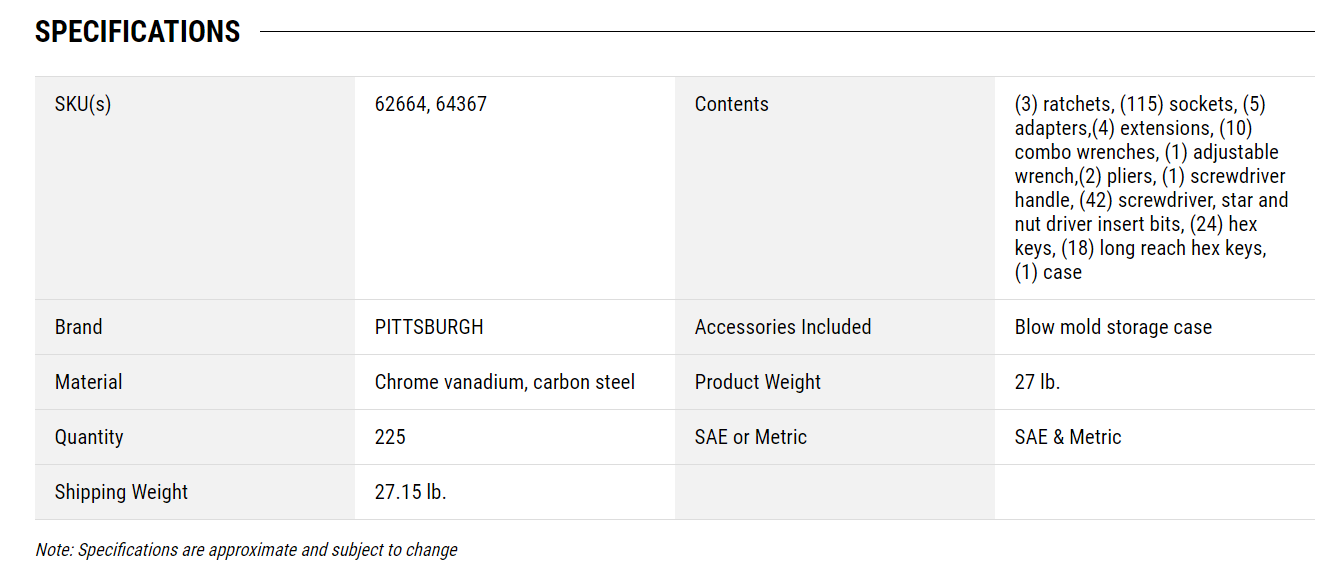1338x567 pixels.
Task: Select the Material label cell
Action: coord(195,382)
